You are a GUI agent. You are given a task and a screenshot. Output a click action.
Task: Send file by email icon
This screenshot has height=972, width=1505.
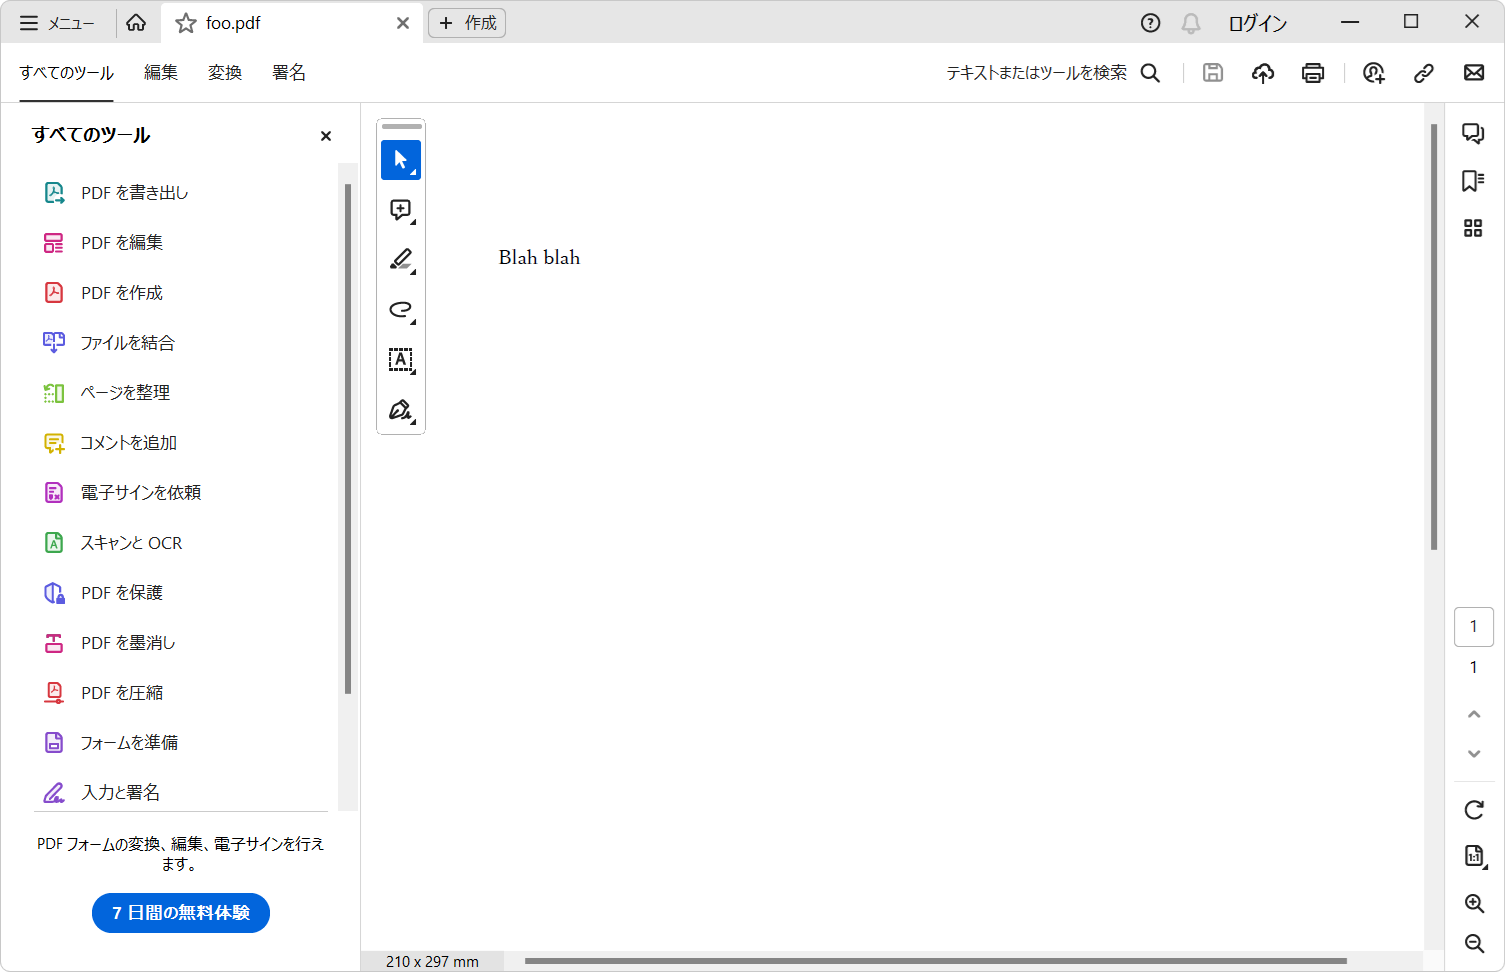pyautogui.click(x=1474, y=73)
